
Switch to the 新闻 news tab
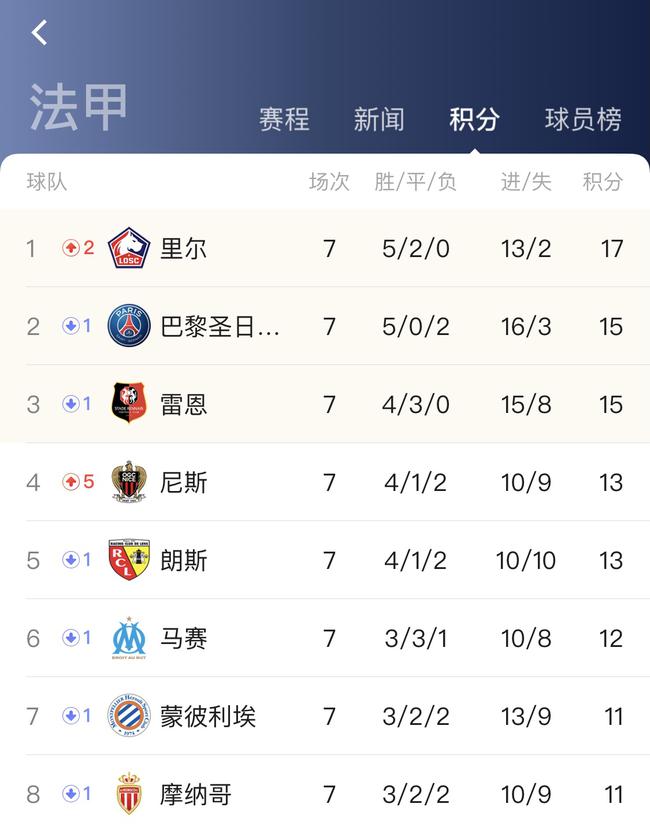click(379, 119)
